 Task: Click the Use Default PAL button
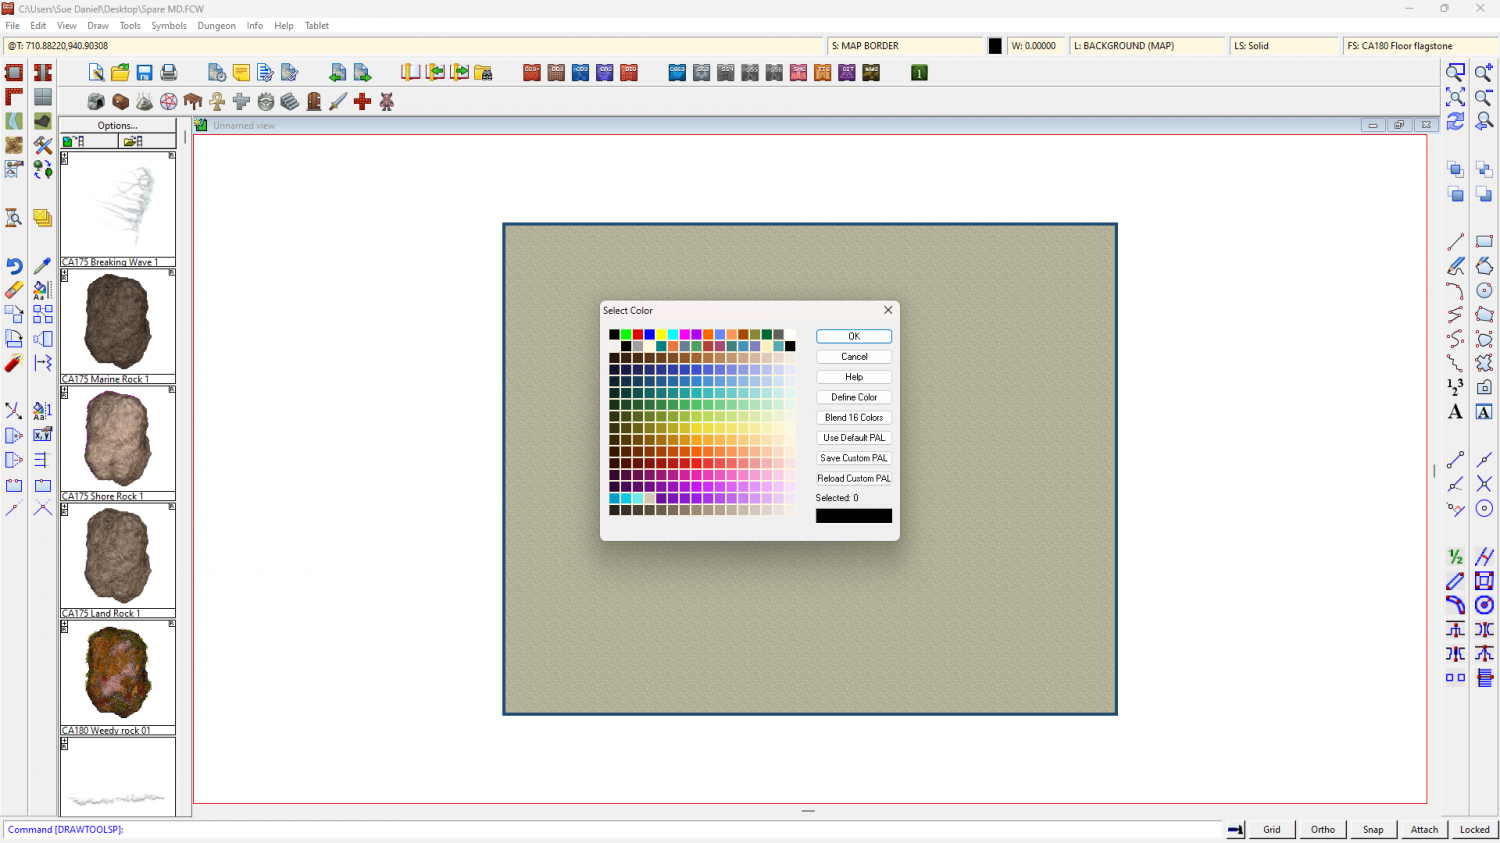pos(854,438)
